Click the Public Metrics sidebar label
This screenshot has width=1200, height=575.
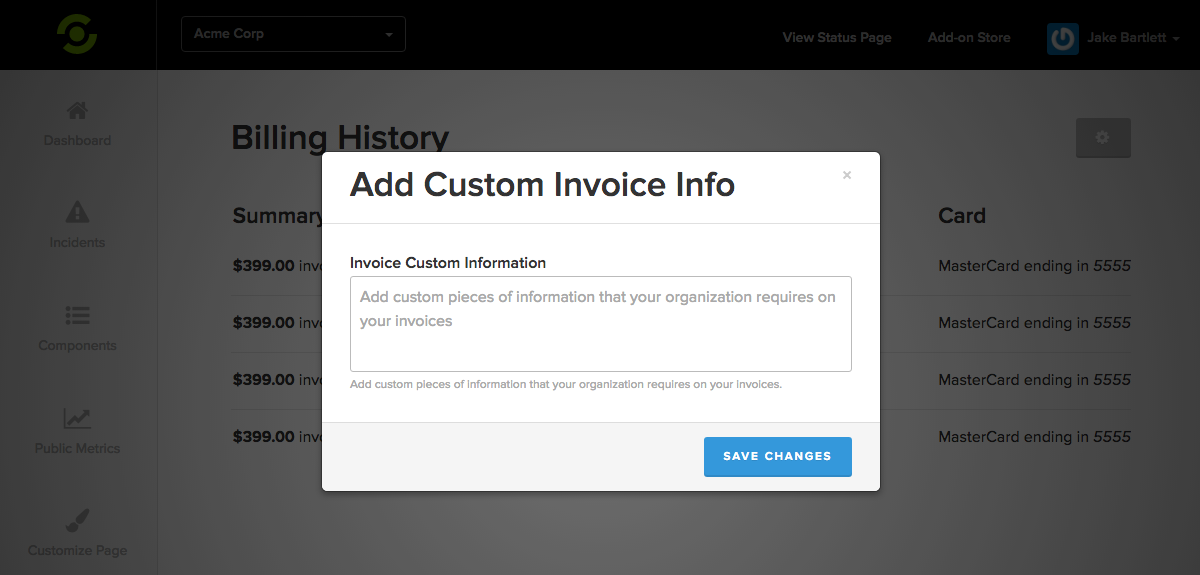click(x=77, y=449)
